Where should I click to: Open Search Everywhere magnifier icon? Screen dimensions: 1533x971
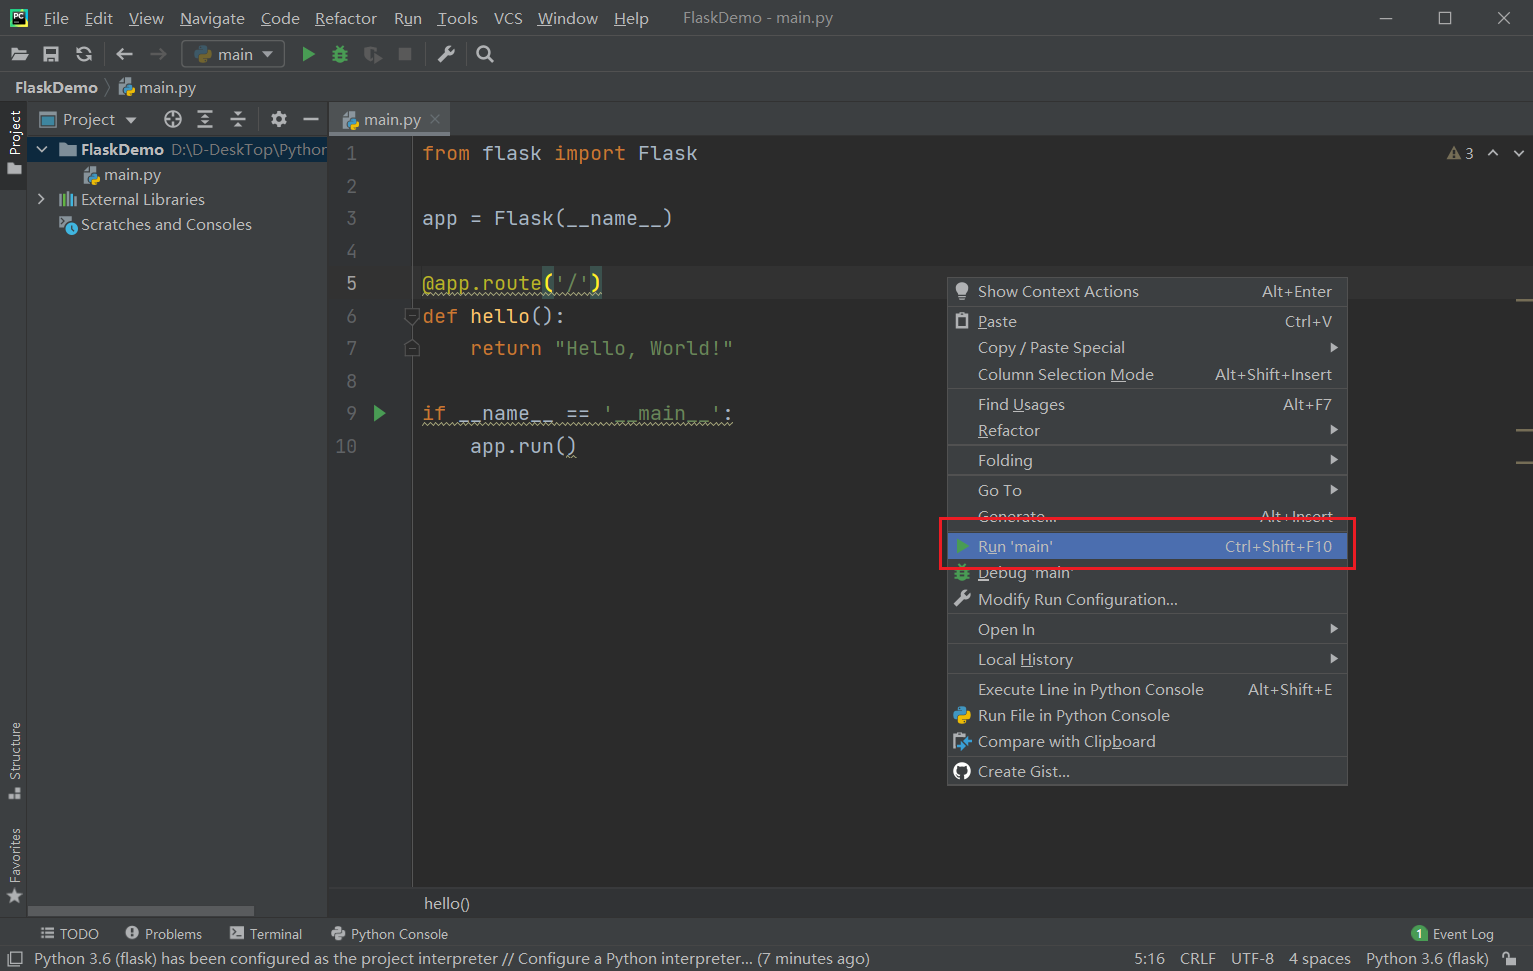point(485,54)
